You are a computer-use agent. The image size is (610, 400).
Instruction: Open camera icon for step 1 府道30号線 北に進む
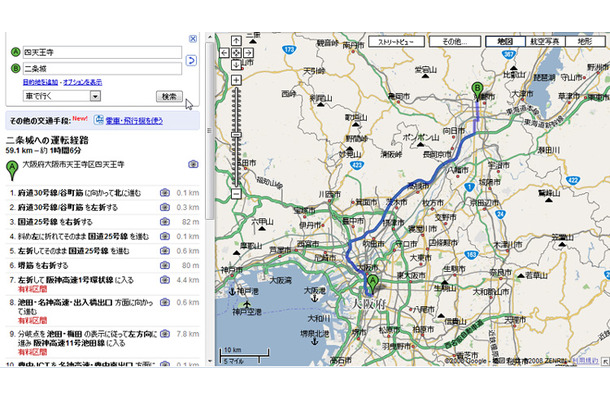coord(165,193)
